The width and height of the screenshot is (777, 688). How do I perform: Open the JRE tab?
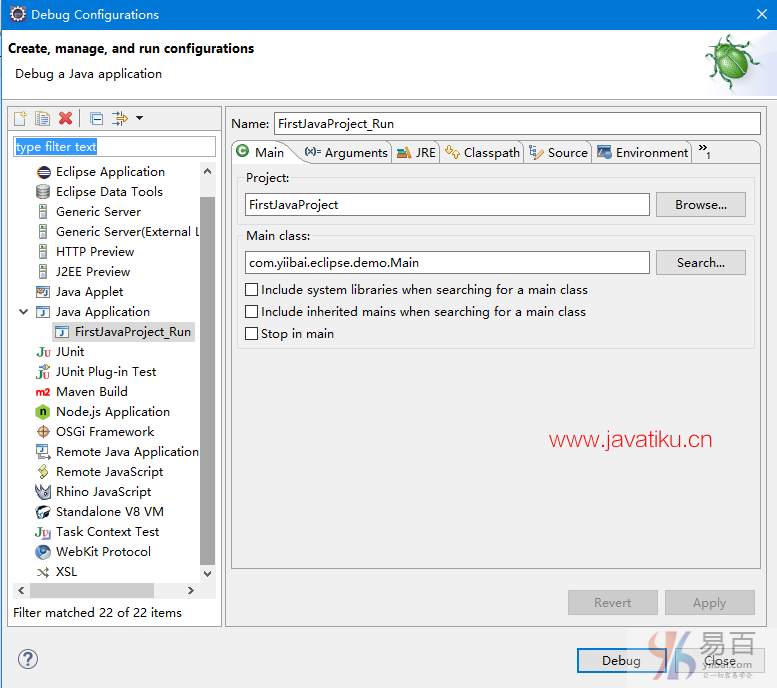pyautogui.click(x=416, y=152)
